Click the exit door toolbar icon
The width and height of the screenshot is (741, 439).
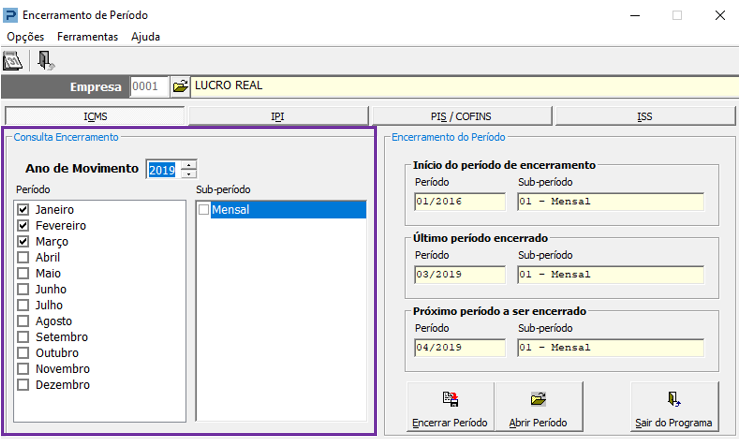point(46,60)
